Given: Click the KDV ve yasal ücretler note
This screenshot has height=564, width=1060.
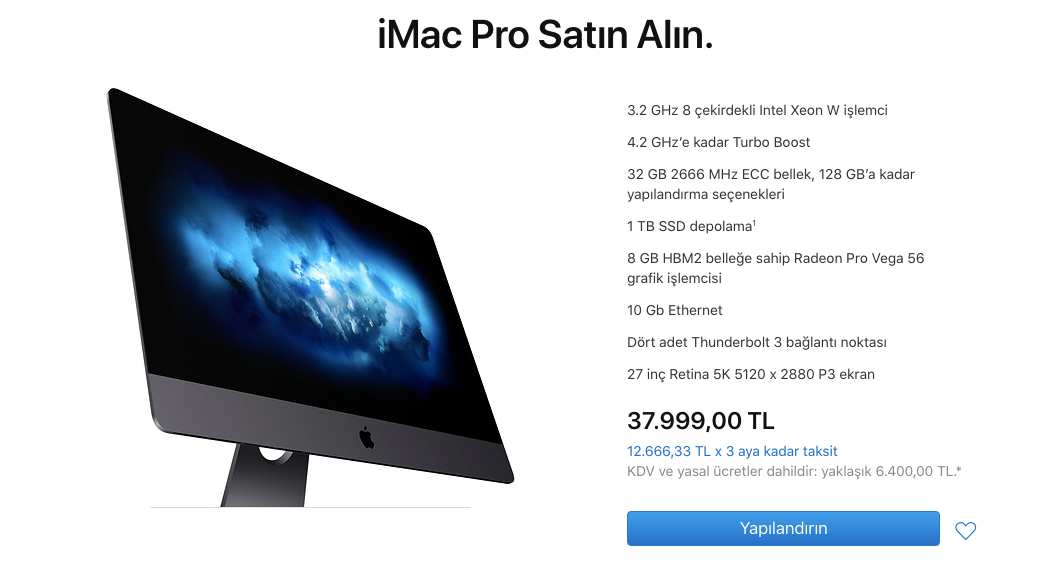Looking at the screenshot, I should (794, 471).
